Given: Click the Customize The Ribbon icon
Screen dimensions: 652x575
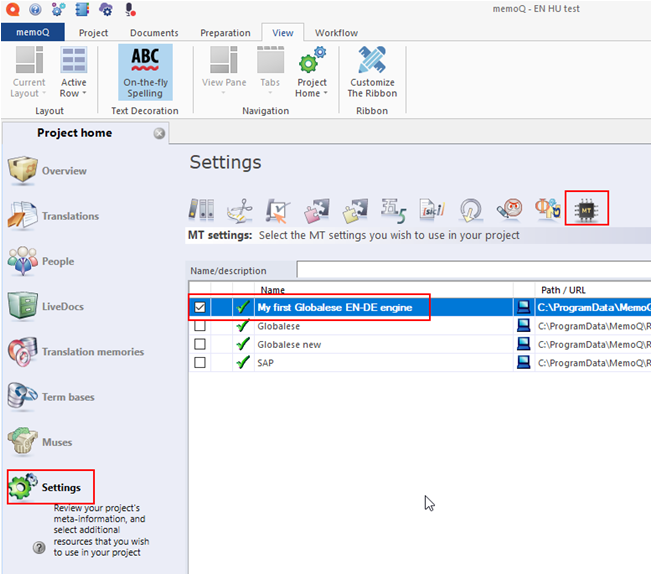Looking at the screenshot, I should [372, 72].
